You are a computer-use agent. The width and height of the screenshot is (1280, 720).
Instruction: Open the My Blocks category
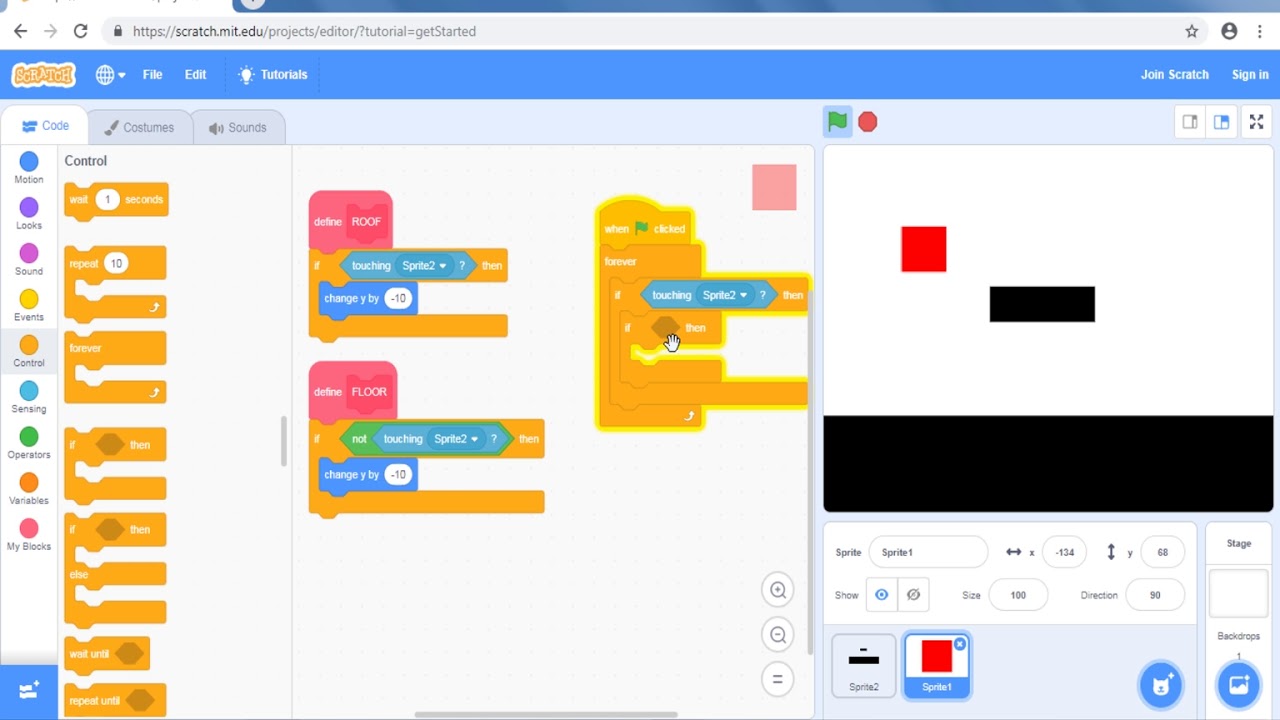(x=29, y=536)
